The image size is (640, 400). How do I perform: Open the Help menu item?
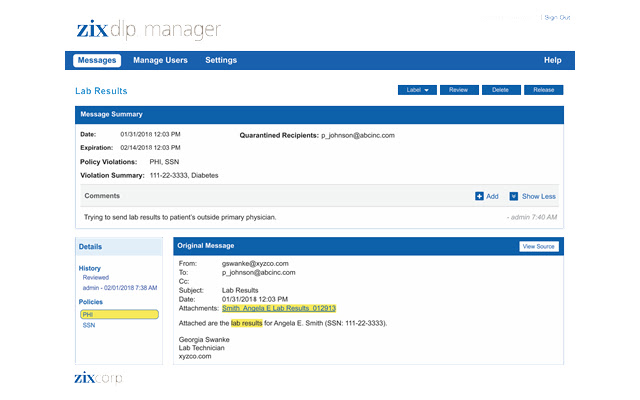(x=552, y=60)
